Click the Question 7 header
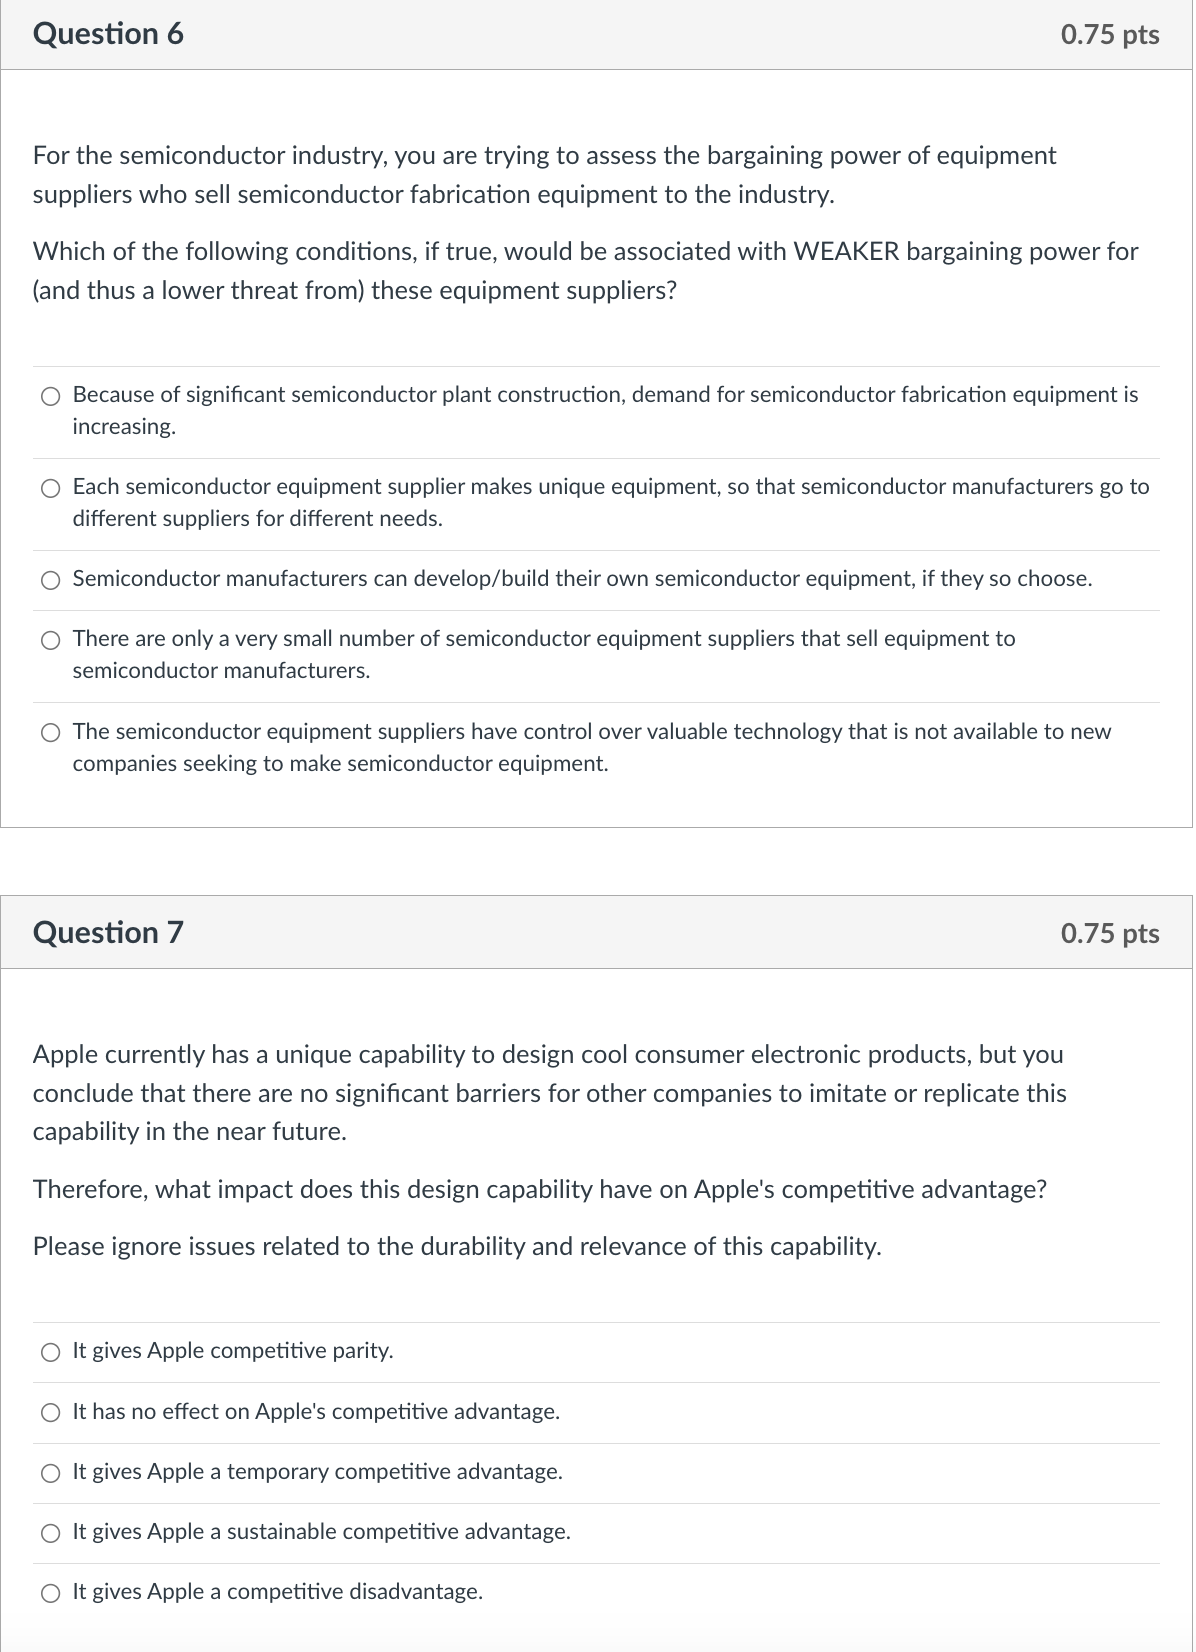The height and width of the screenshot is (1652, 1196). pyautogui.click(x=108, y=932)
